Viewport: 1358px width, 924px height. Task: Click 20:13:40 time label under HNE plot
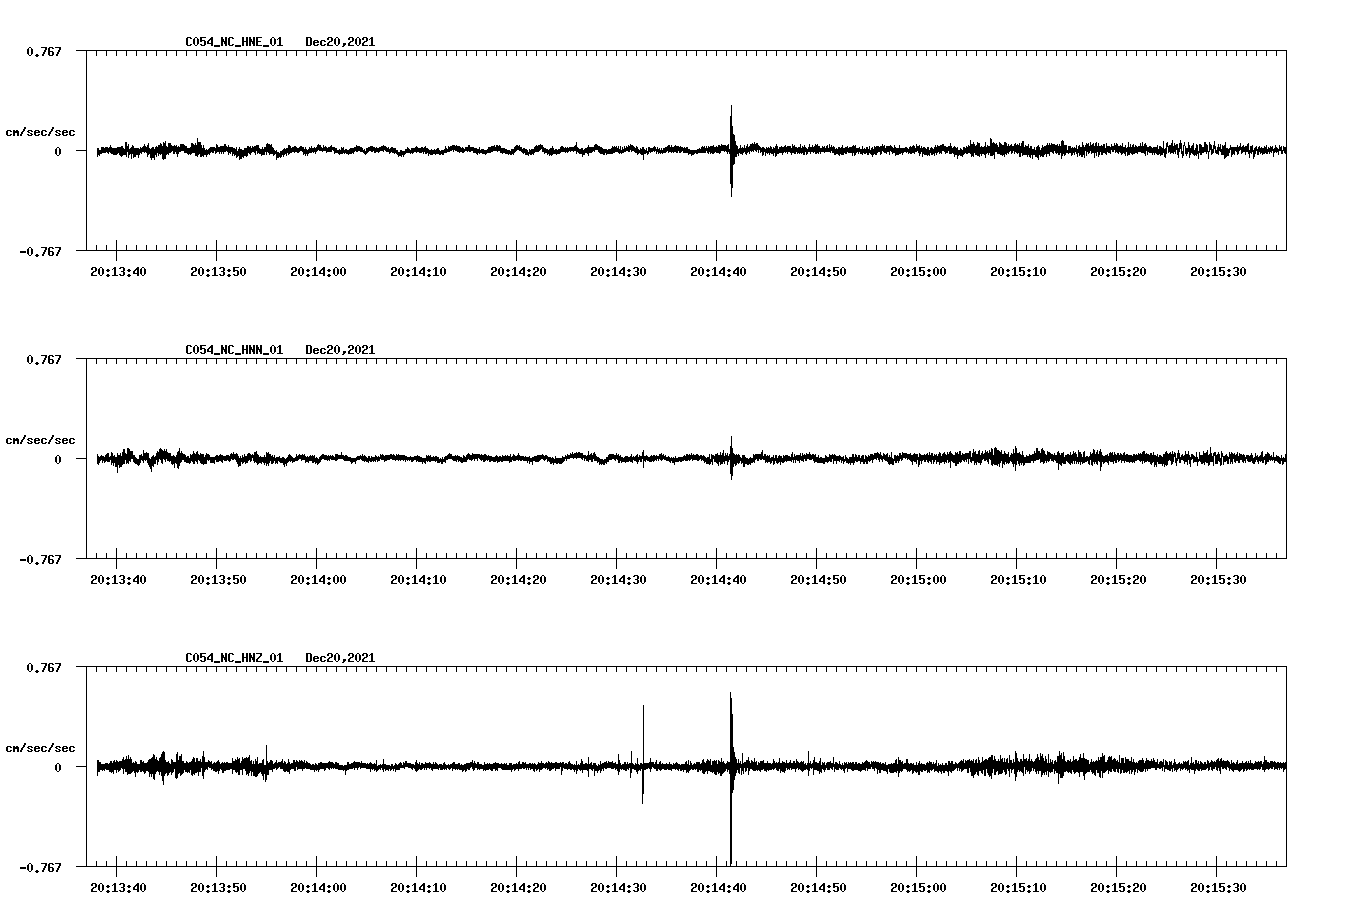pos(118,271)
